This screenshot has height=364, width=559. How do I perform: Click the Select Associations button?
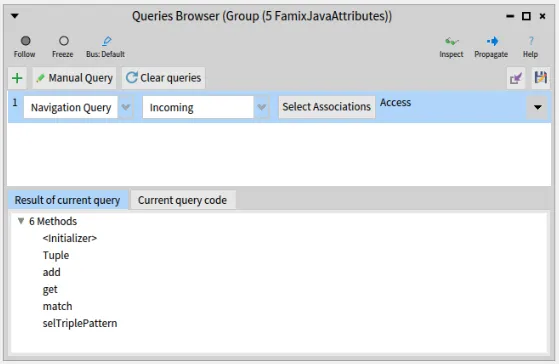[x=327, y=107]
